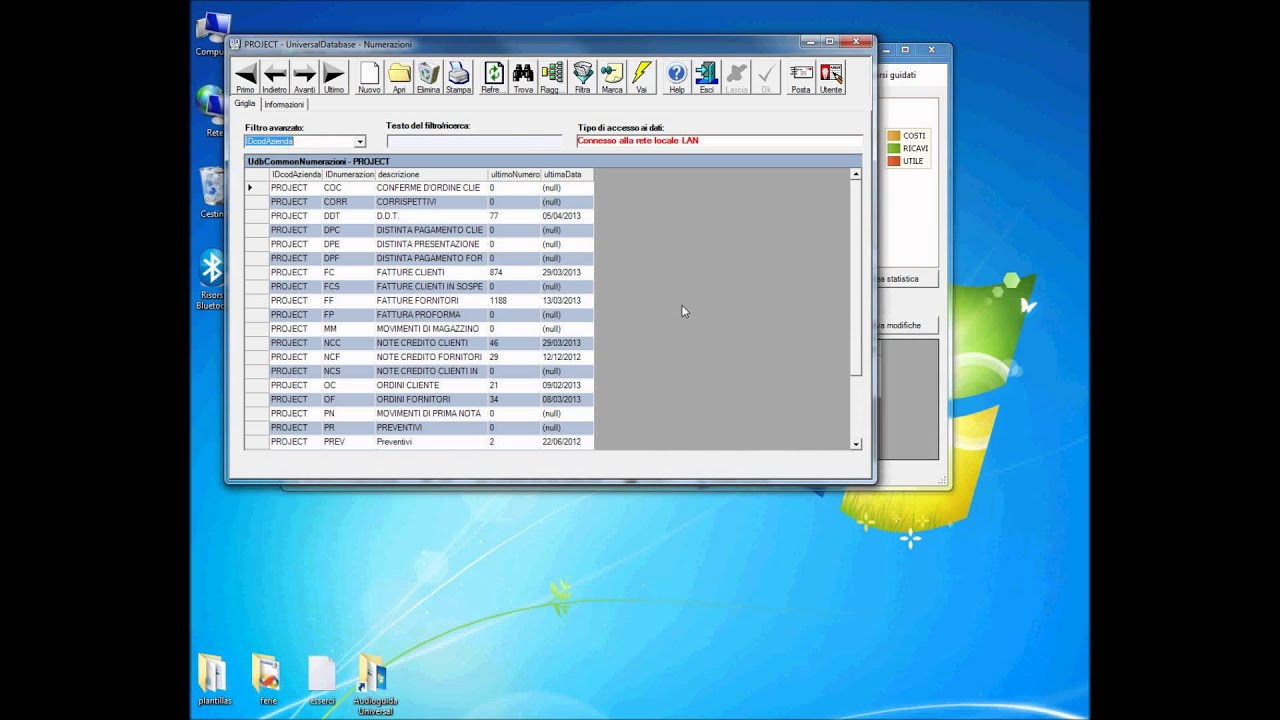The height and width of the screenshot is (720, 1280).
Task: Click the RICAVI green legend swatch
Action: pos(894,148)
